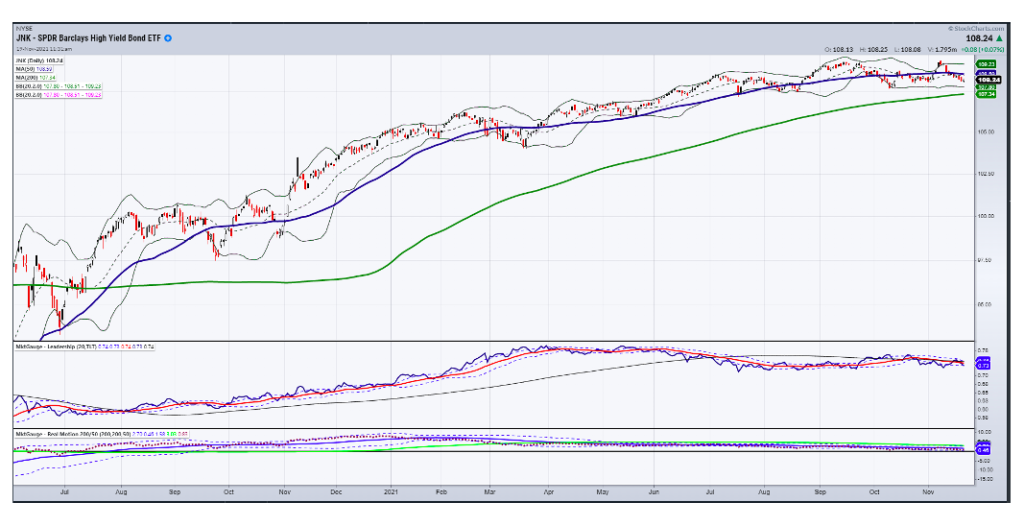Screen dimensions: 1024x526
Task: Click the NYSE exchange label
Action: (x=22, y=29)
